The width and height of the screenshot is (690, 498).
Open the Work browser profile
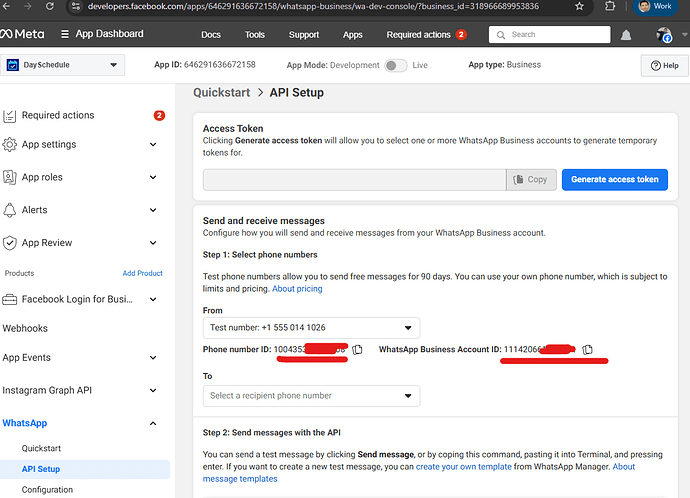point(655,6)
